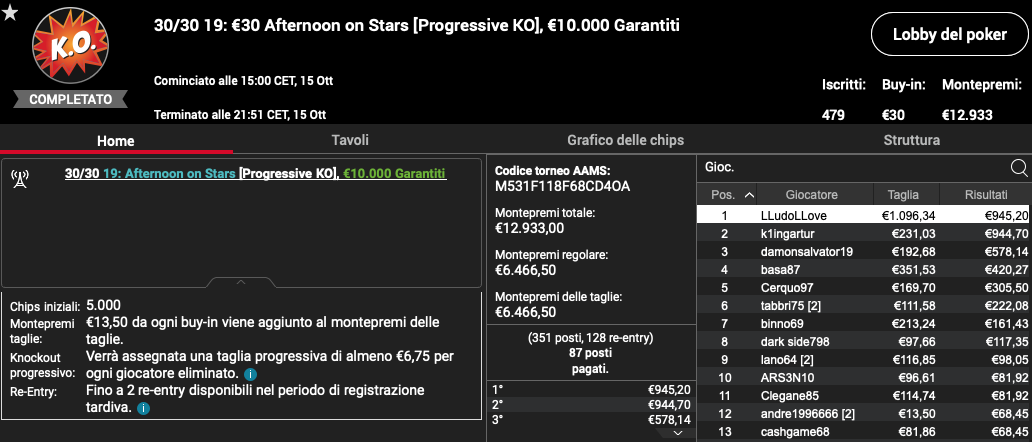This screenshot has height=442, width=1032.
Task: Show info about progressive knockout bounty
Action: 250,374
